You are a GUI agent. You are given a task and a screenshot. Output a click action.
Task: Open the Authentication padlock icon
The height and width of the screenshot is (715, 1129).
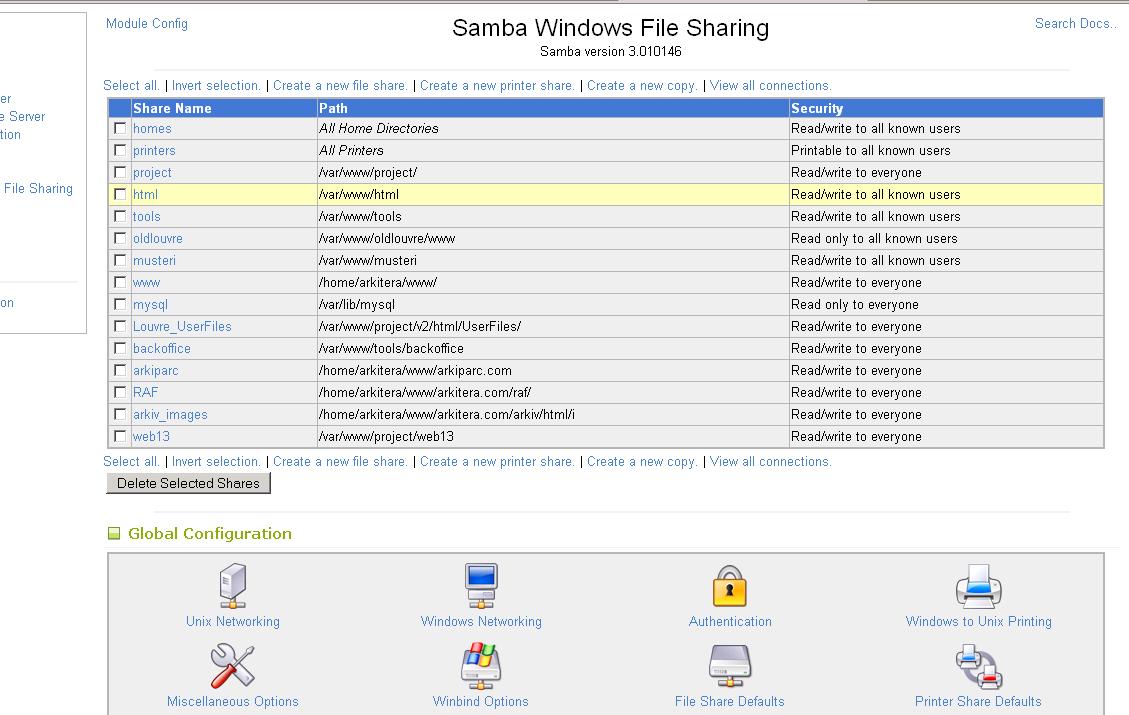(729, 586)
